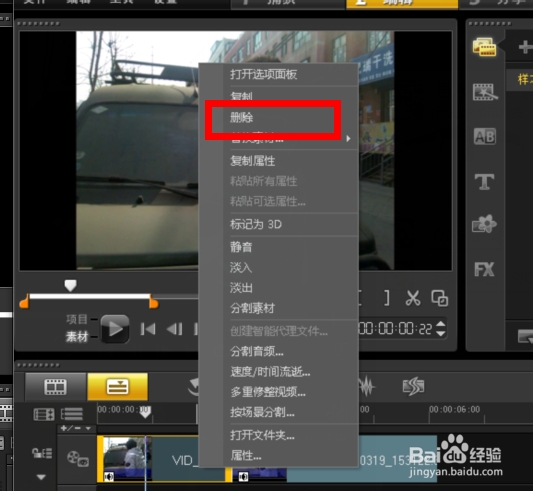
Task: Open the Graphic library flower icon
Action: click(484, 224)
